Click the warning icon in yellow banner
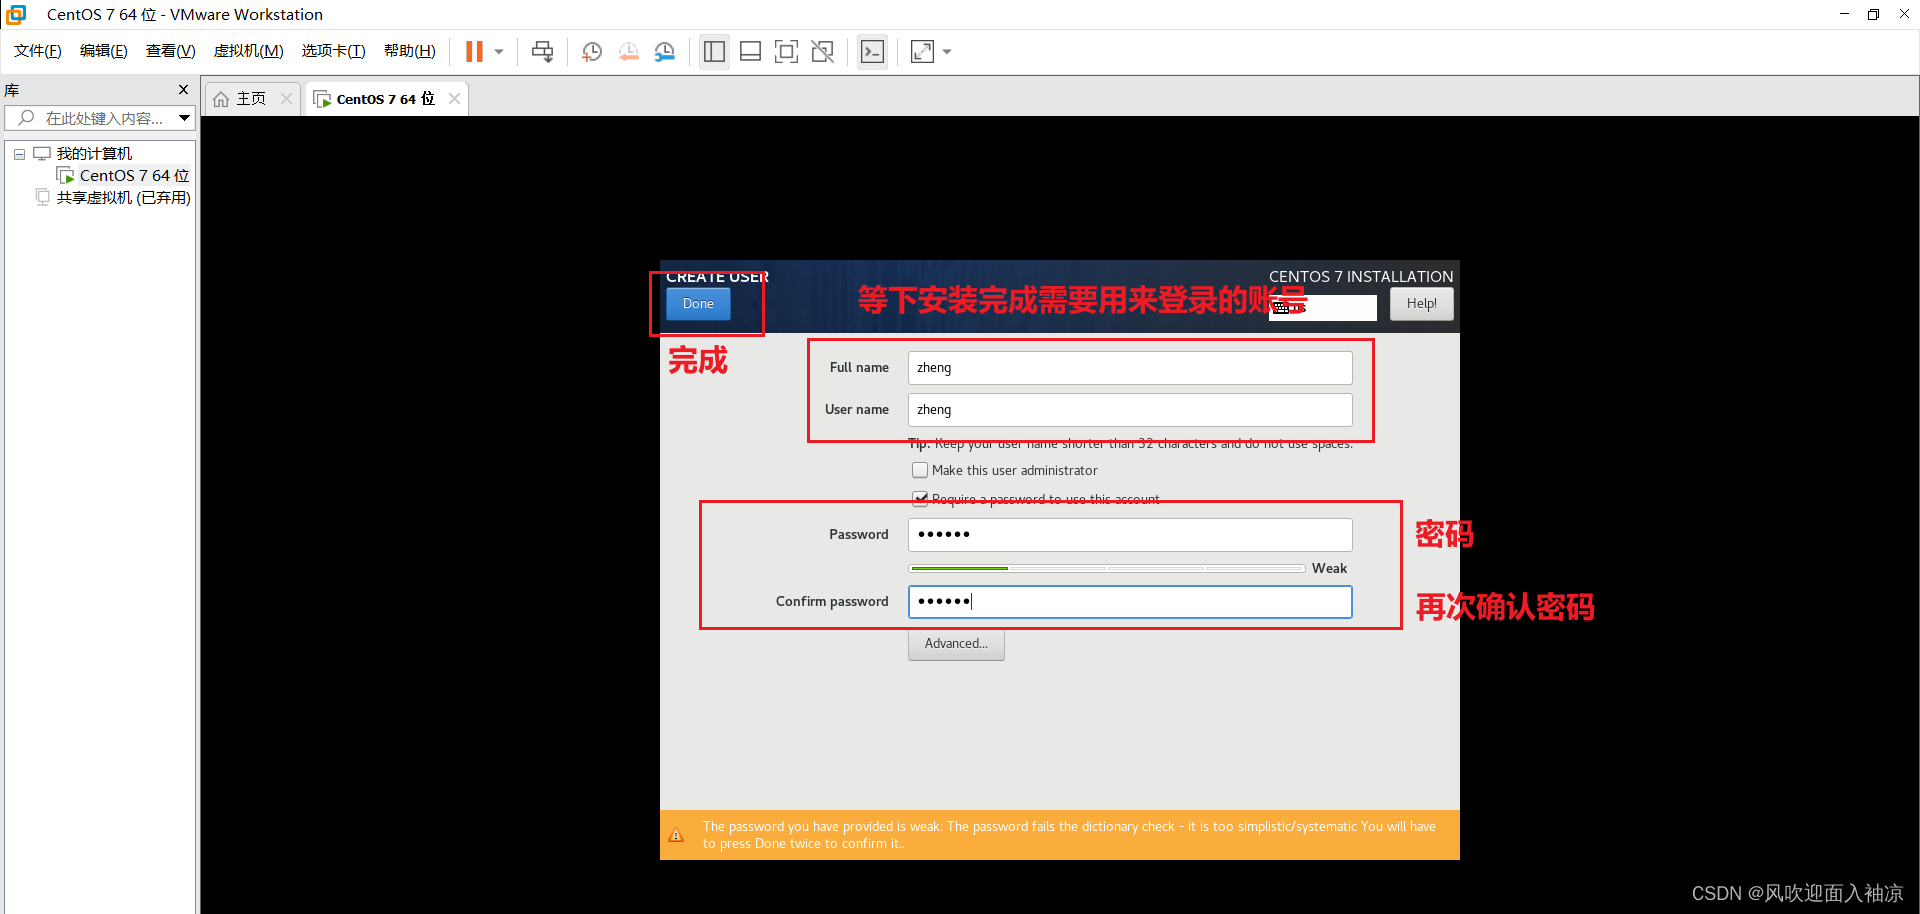Viewport: 1920px width, 914px height. tap(677, 835)
